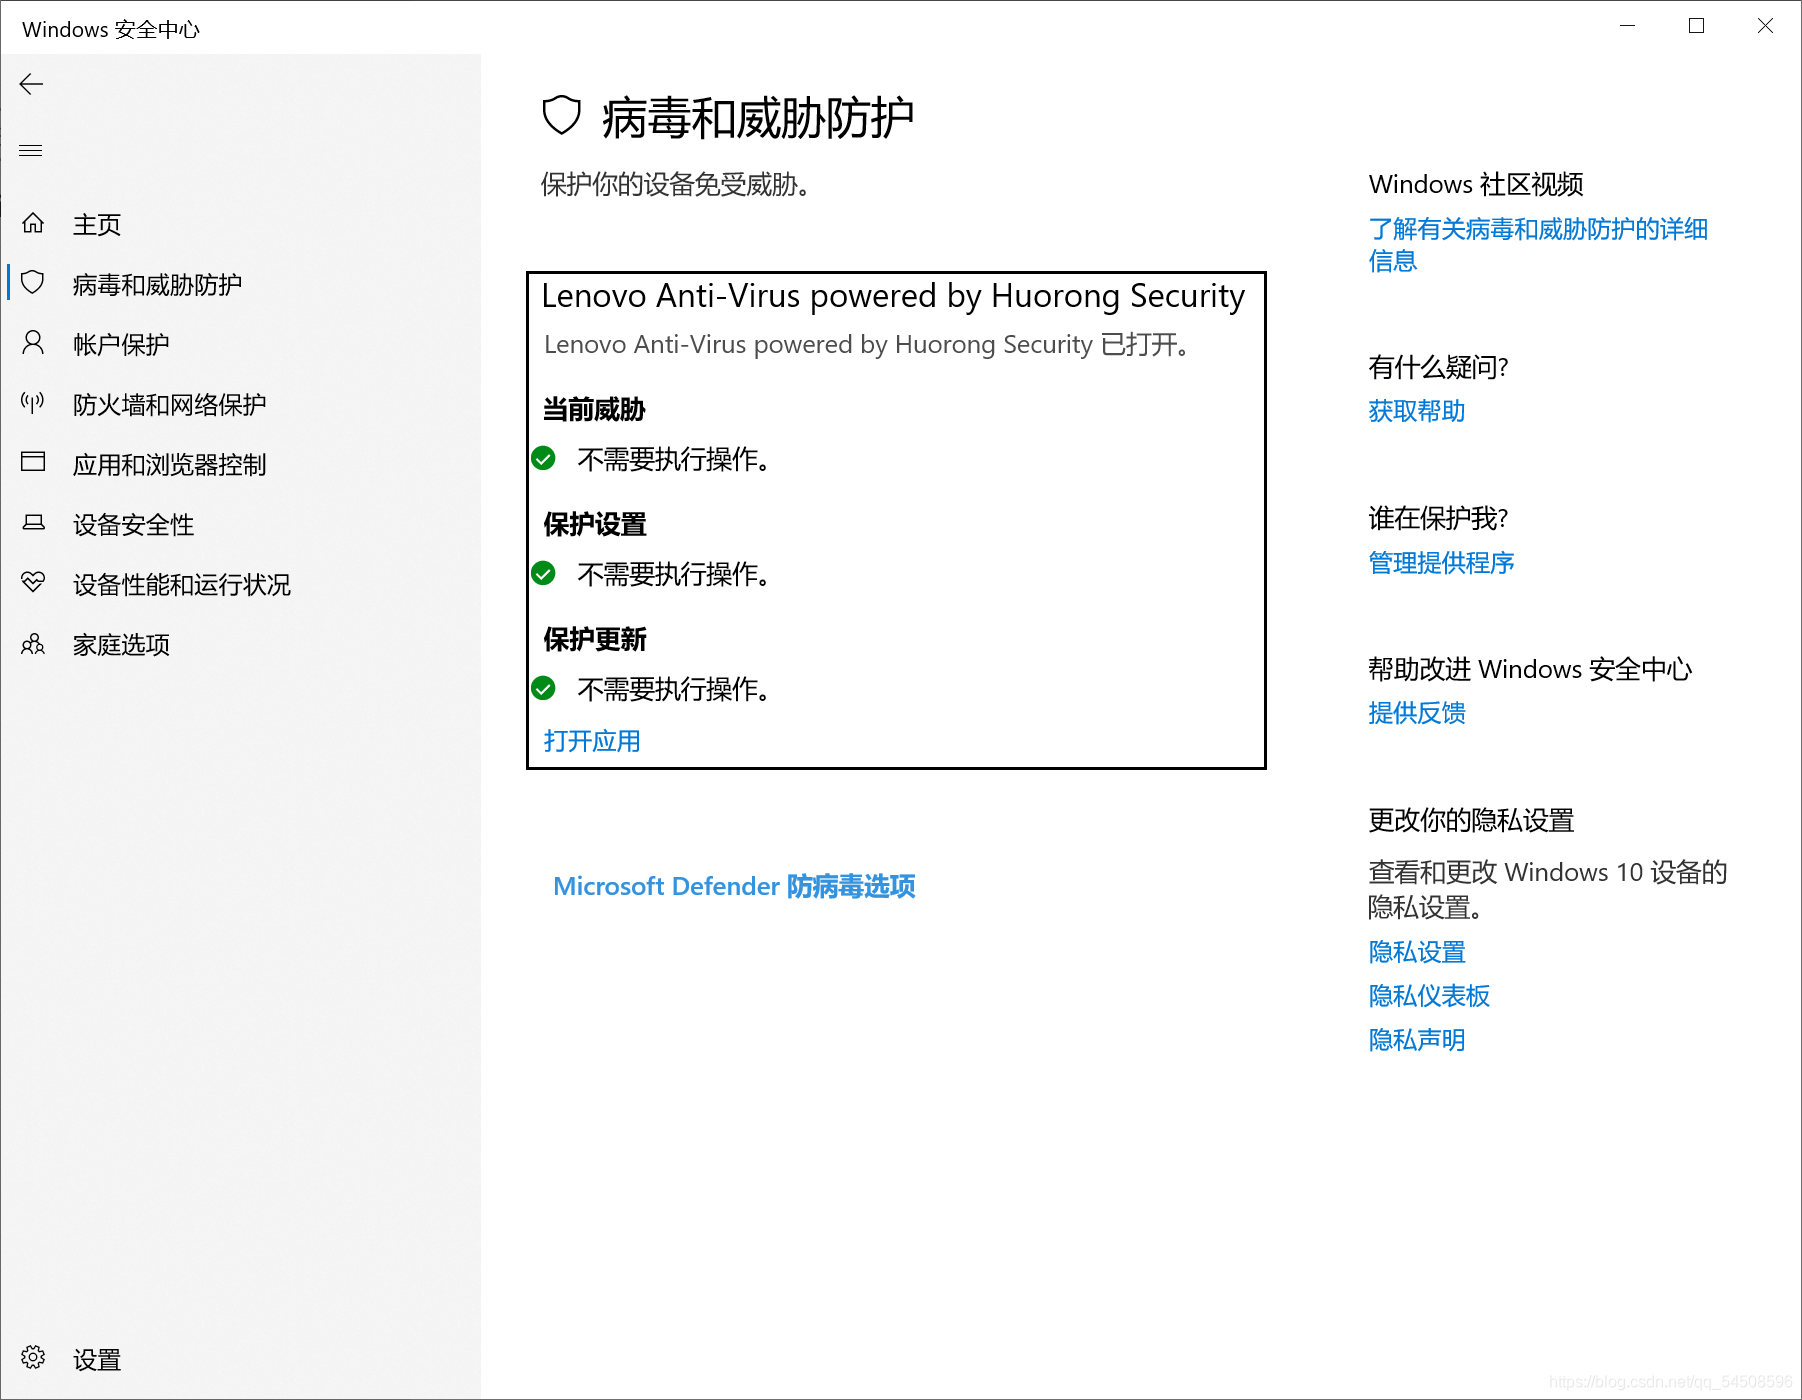Click the Windows 社区视频 heading

pyautogui.click(x=1476, y=185)
